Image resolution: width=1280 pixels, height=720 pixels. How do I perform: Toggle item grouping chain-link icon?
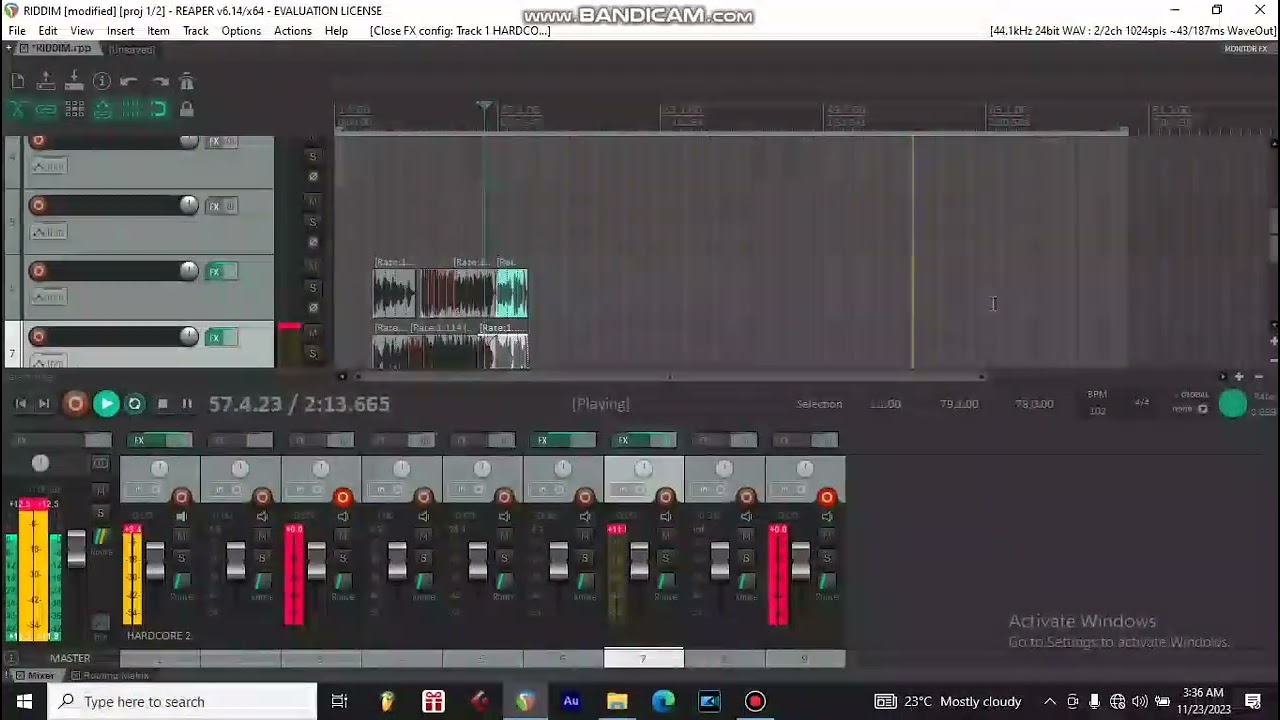point(46,110)
